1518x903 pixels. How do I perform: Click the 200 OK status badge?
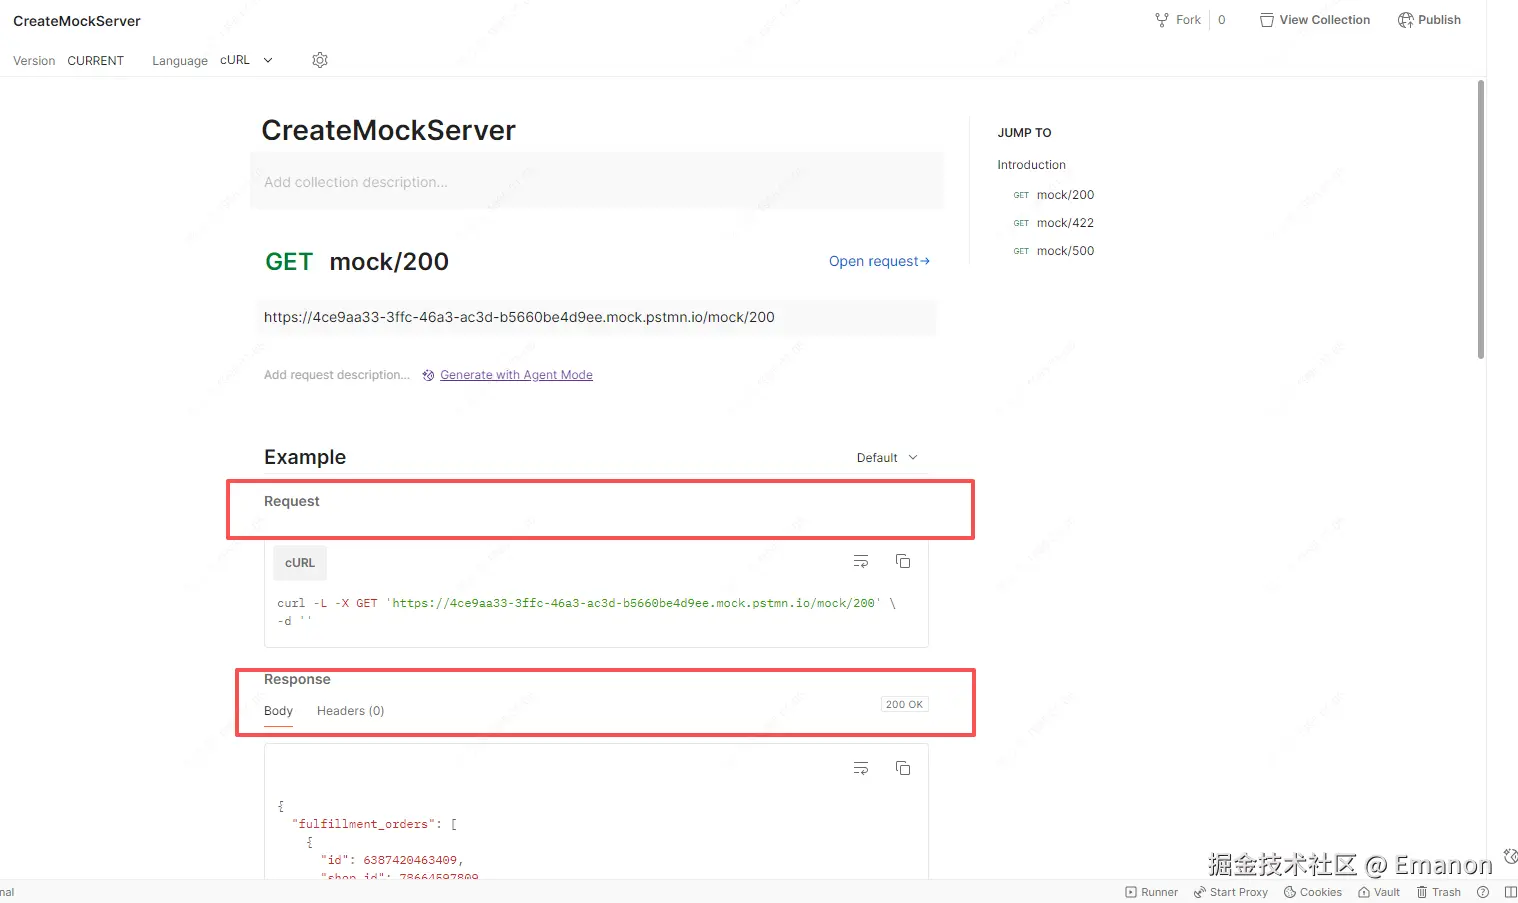pyautogui.click(x=904, y=704)
